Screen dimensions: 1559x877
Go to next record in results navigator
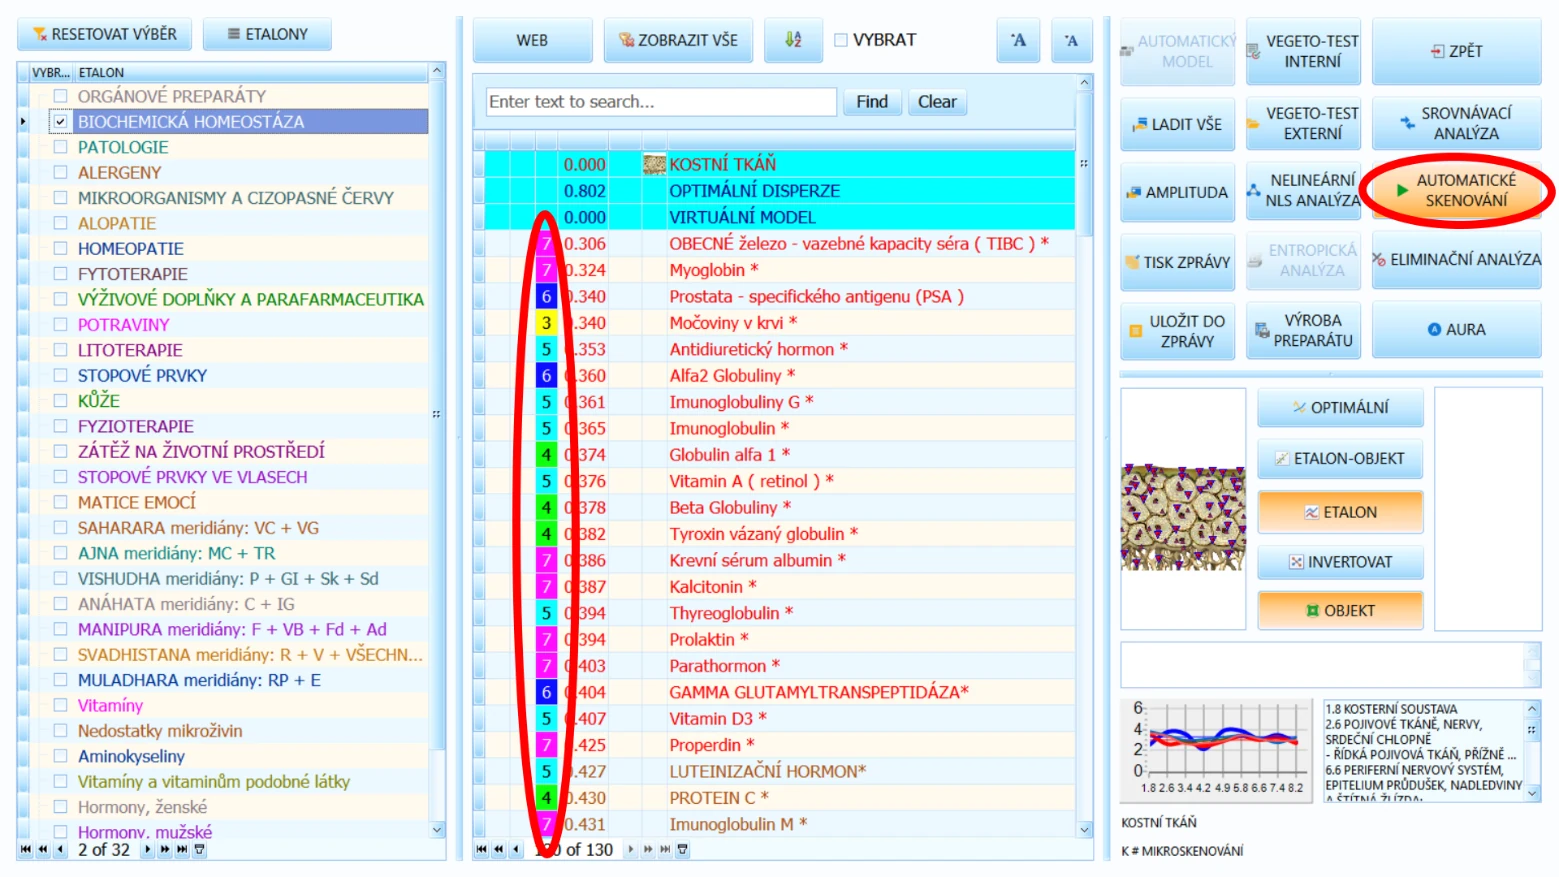(x=630, y=850)
